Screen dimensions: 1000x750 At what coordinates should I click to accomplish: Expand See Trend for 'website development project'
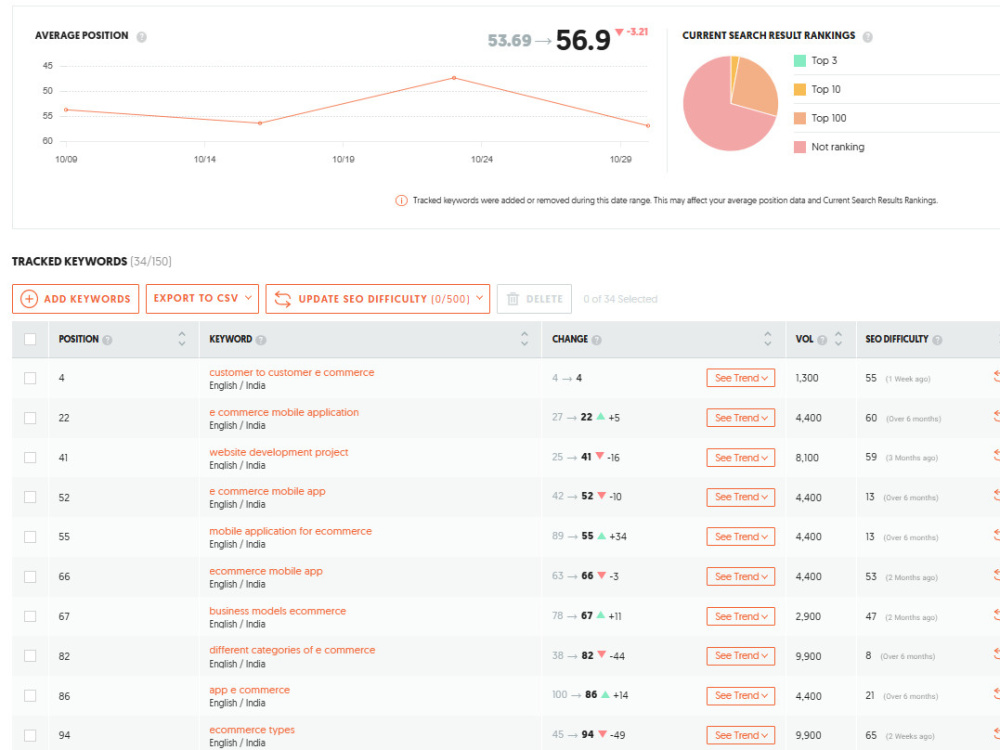pos(740,457)
